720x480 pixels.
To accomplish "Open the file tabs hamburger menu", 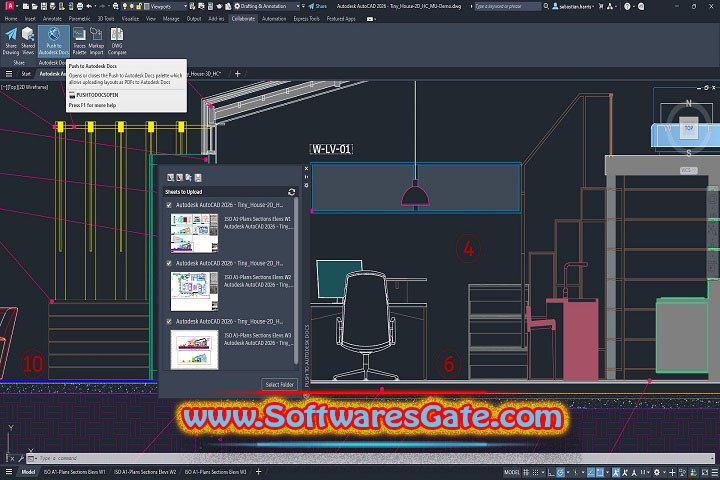I will tap(9, 73).
